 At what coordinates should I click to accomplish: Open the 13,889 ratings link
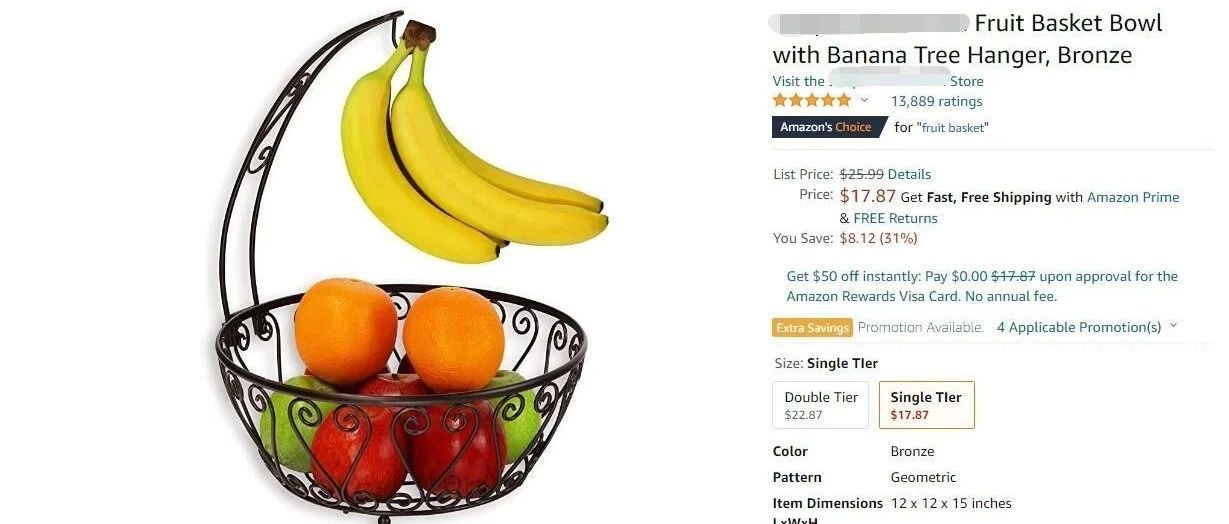tap(936, 101)
